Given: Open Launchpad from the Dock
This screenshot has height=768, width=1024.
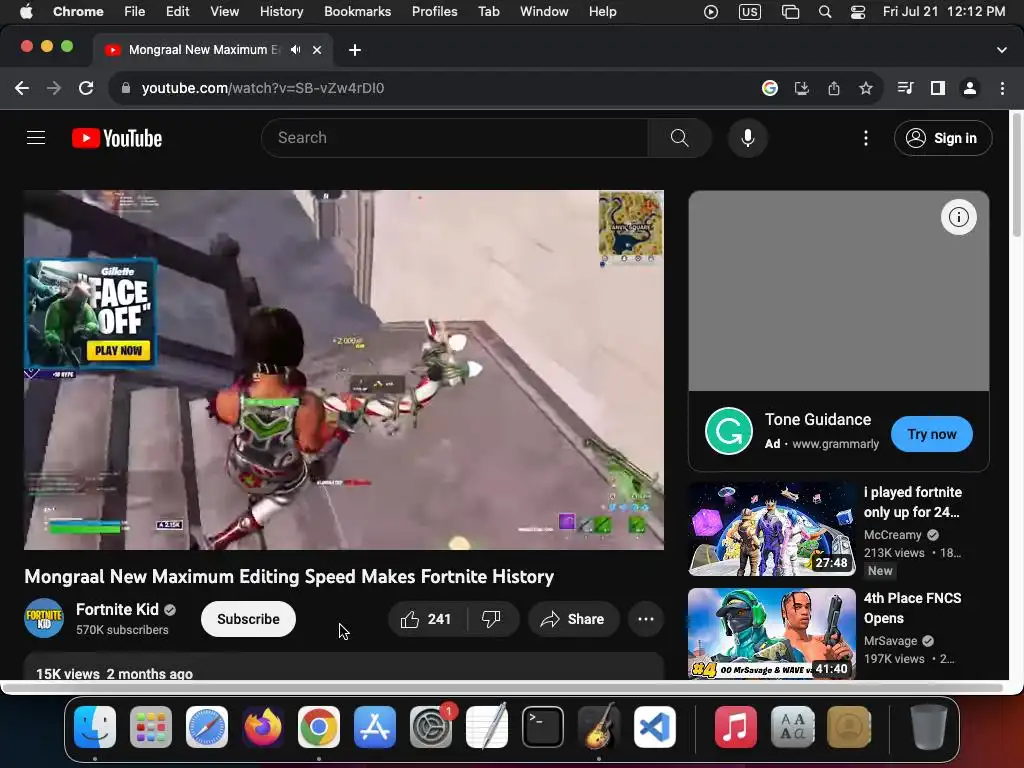Looking at the screenshot, I should (x=151, y=726).
